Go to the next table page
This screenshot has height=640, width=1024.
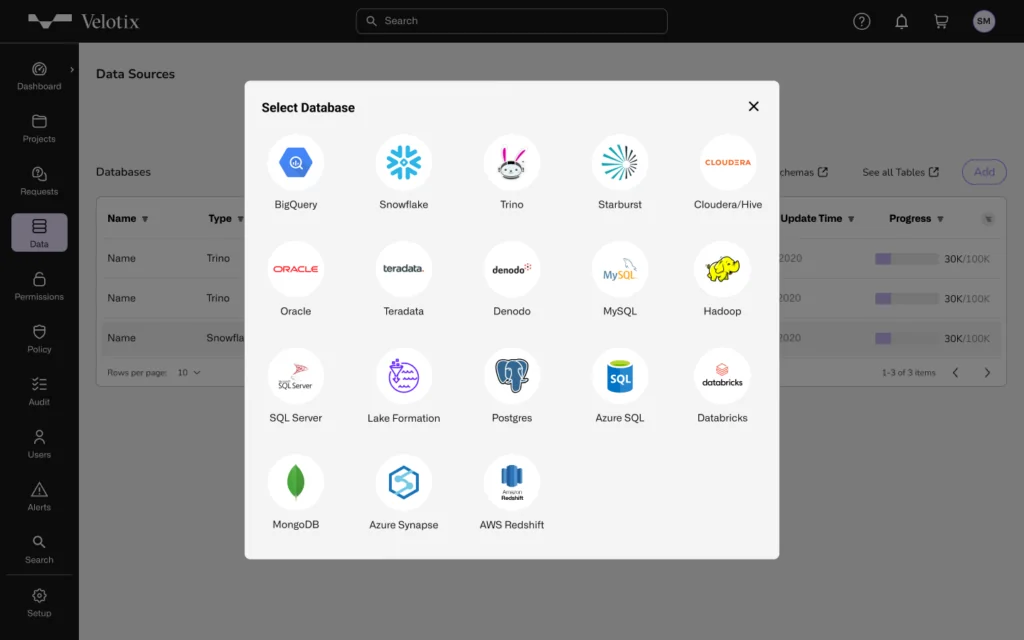(x=987, y=373)
